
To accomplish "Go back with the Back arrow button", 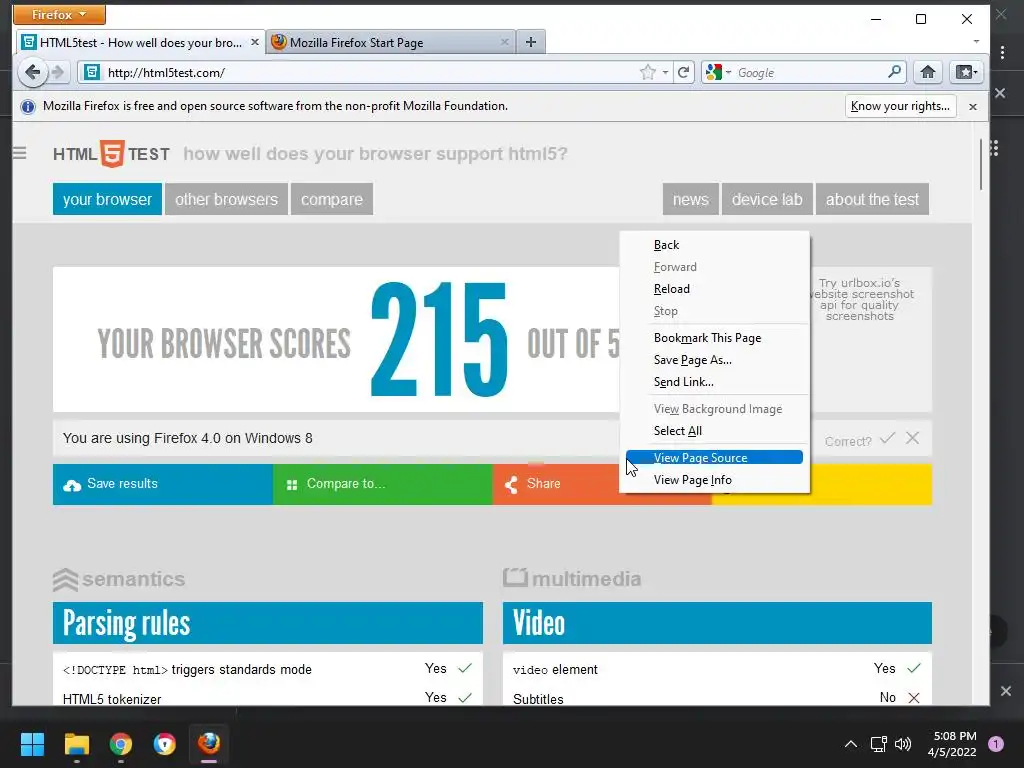I will [x=33, y=72].
